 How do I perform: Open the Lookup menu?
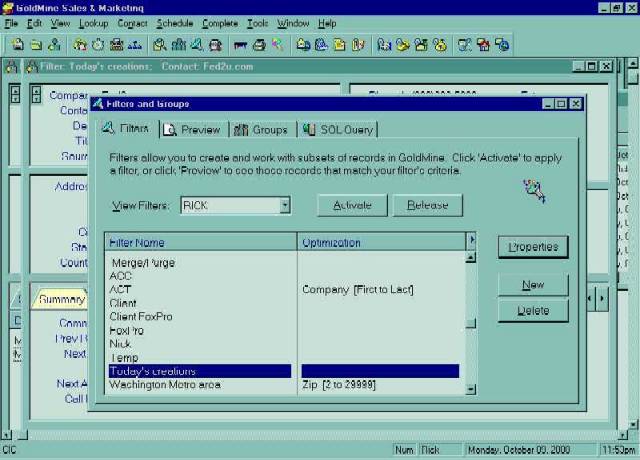tap(93, 24)
